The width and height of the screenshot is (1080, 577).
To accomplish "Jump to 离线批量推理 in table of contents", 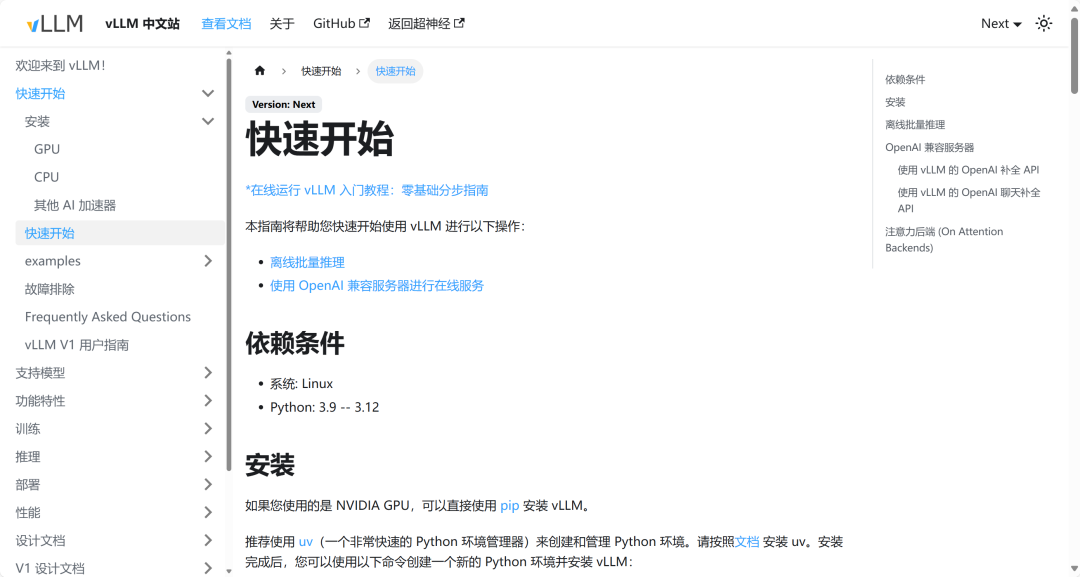I will pos(915,125).
